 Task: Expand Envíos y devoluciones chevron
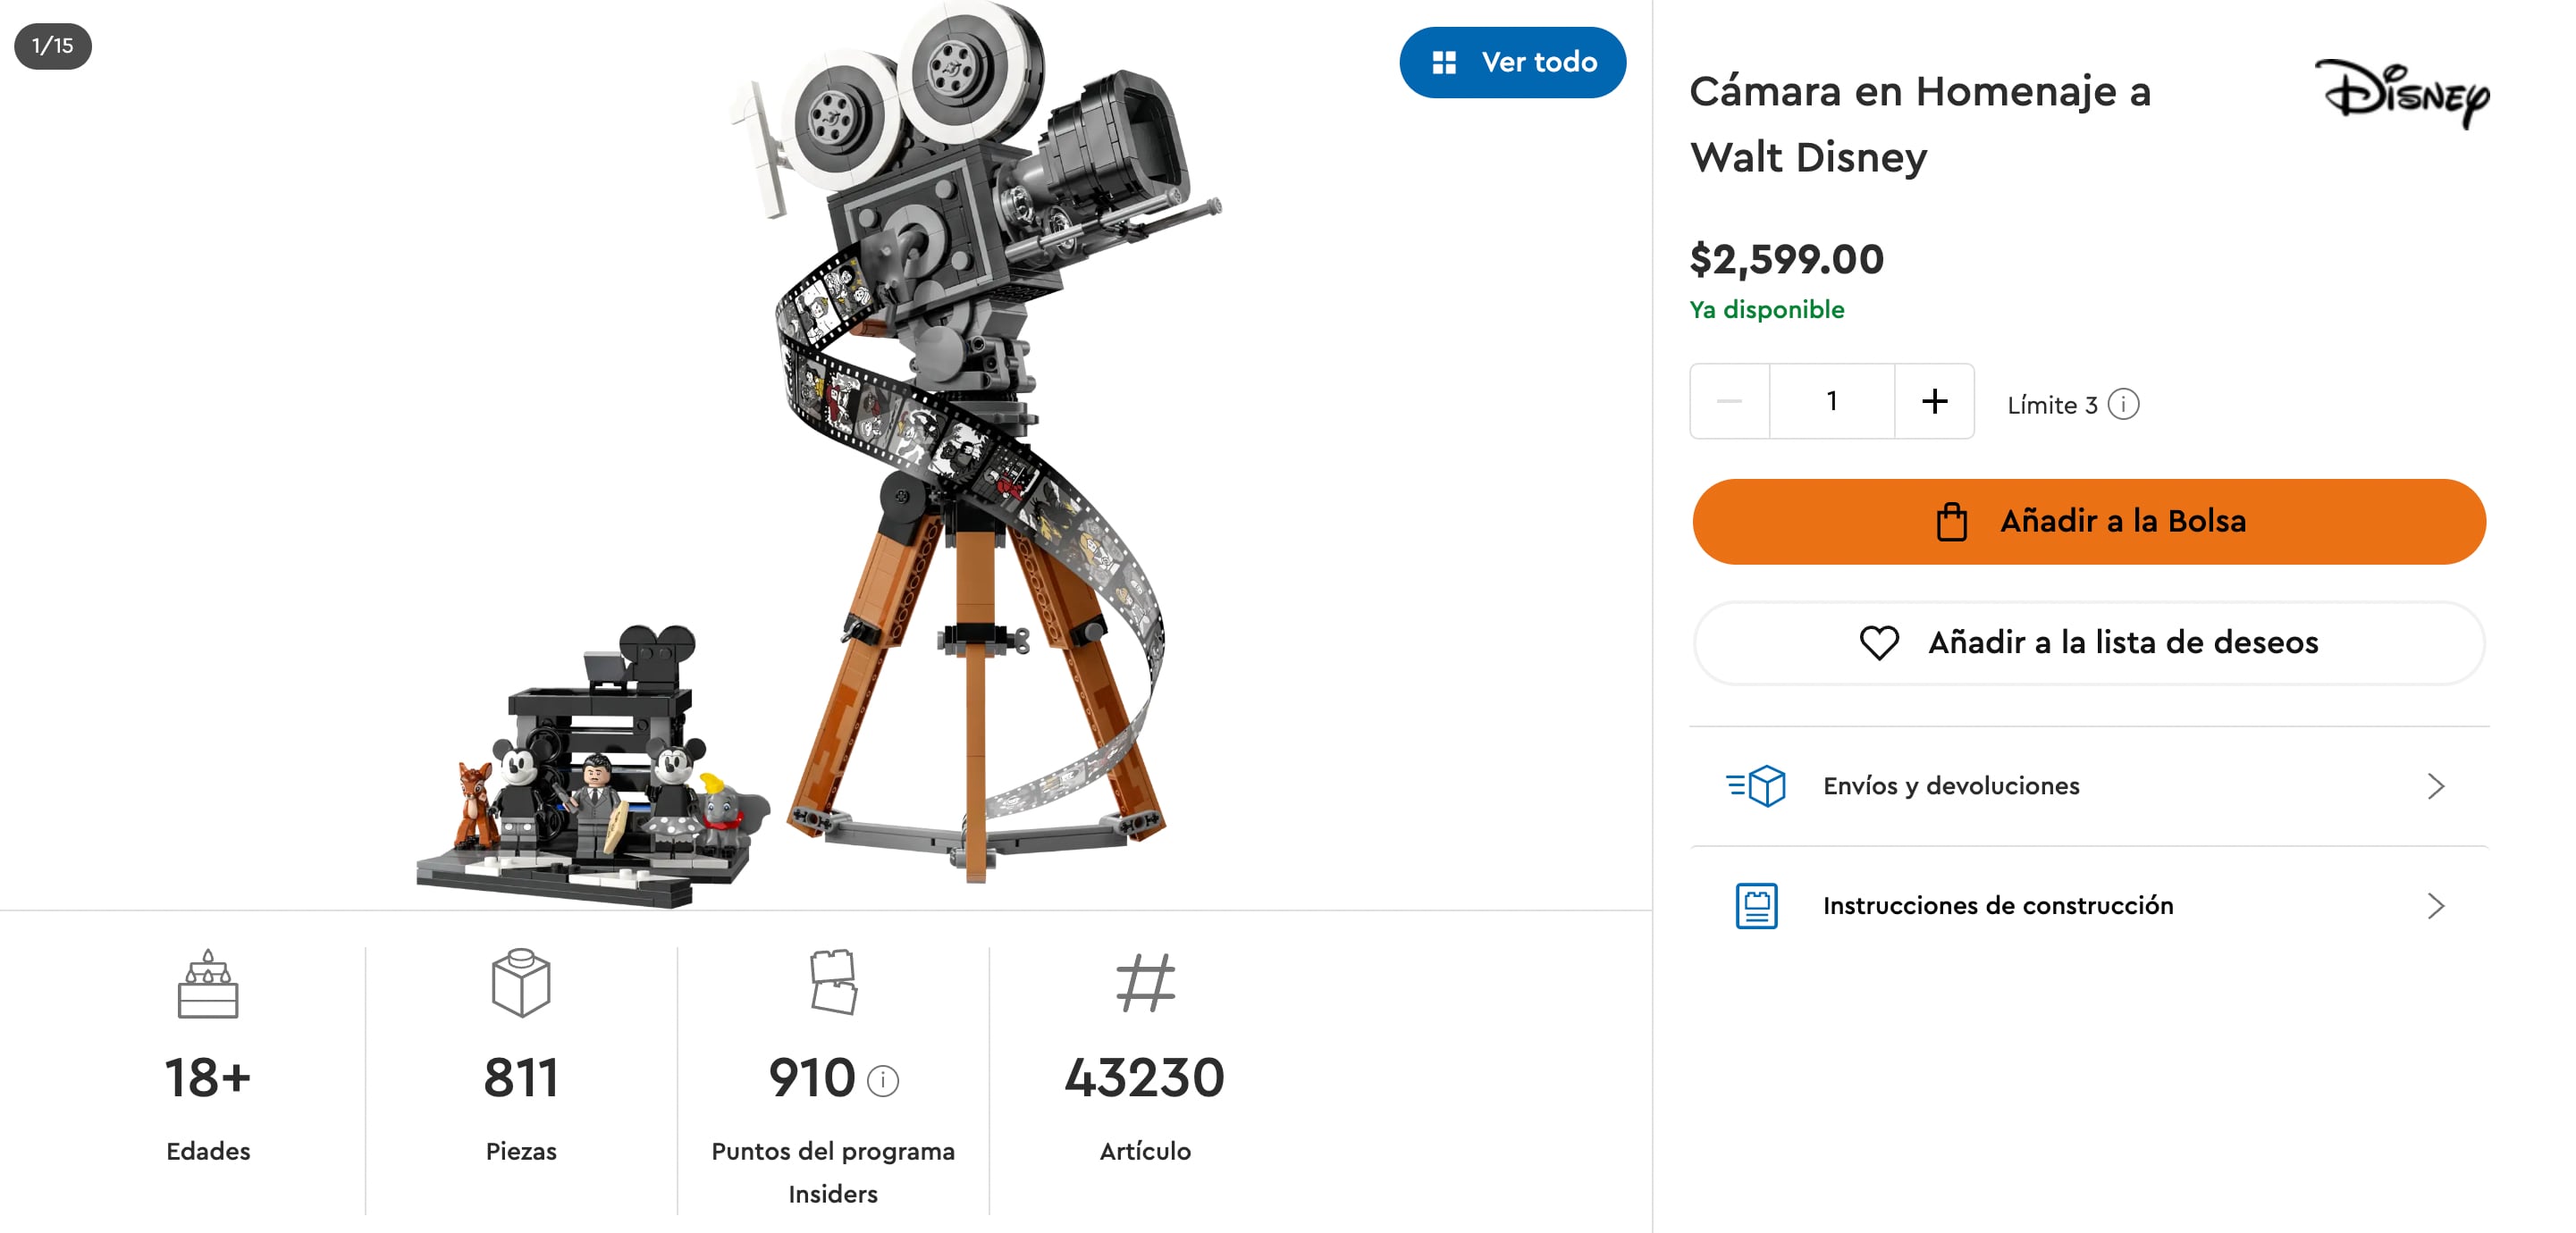pyautogui.click(x=2436, y=786)
